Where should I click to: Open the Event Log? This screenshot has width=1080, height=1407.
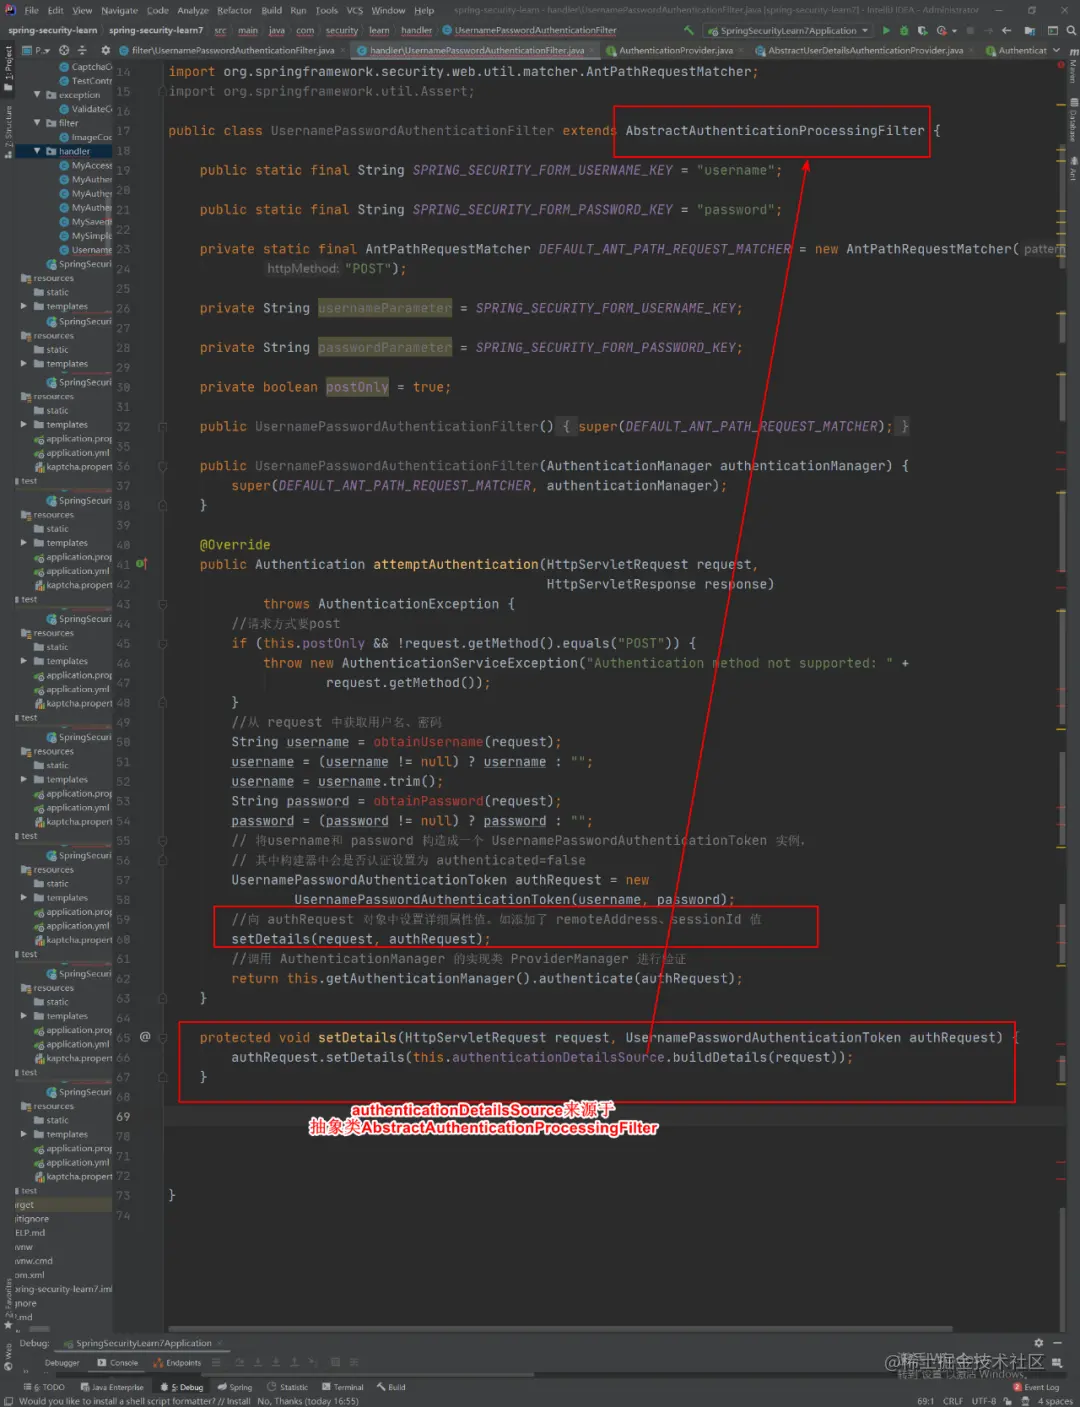click(1036, 1387)
